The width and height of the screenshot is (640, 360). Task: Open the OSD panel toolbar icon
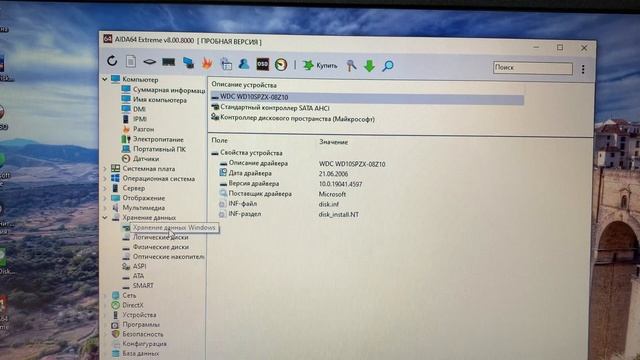click(262, 64)
